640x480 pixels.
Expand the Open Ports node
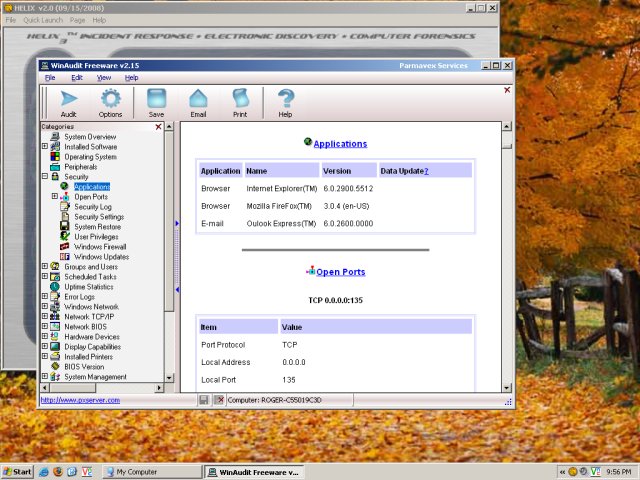pyautogui.click(x=54, y=197)
